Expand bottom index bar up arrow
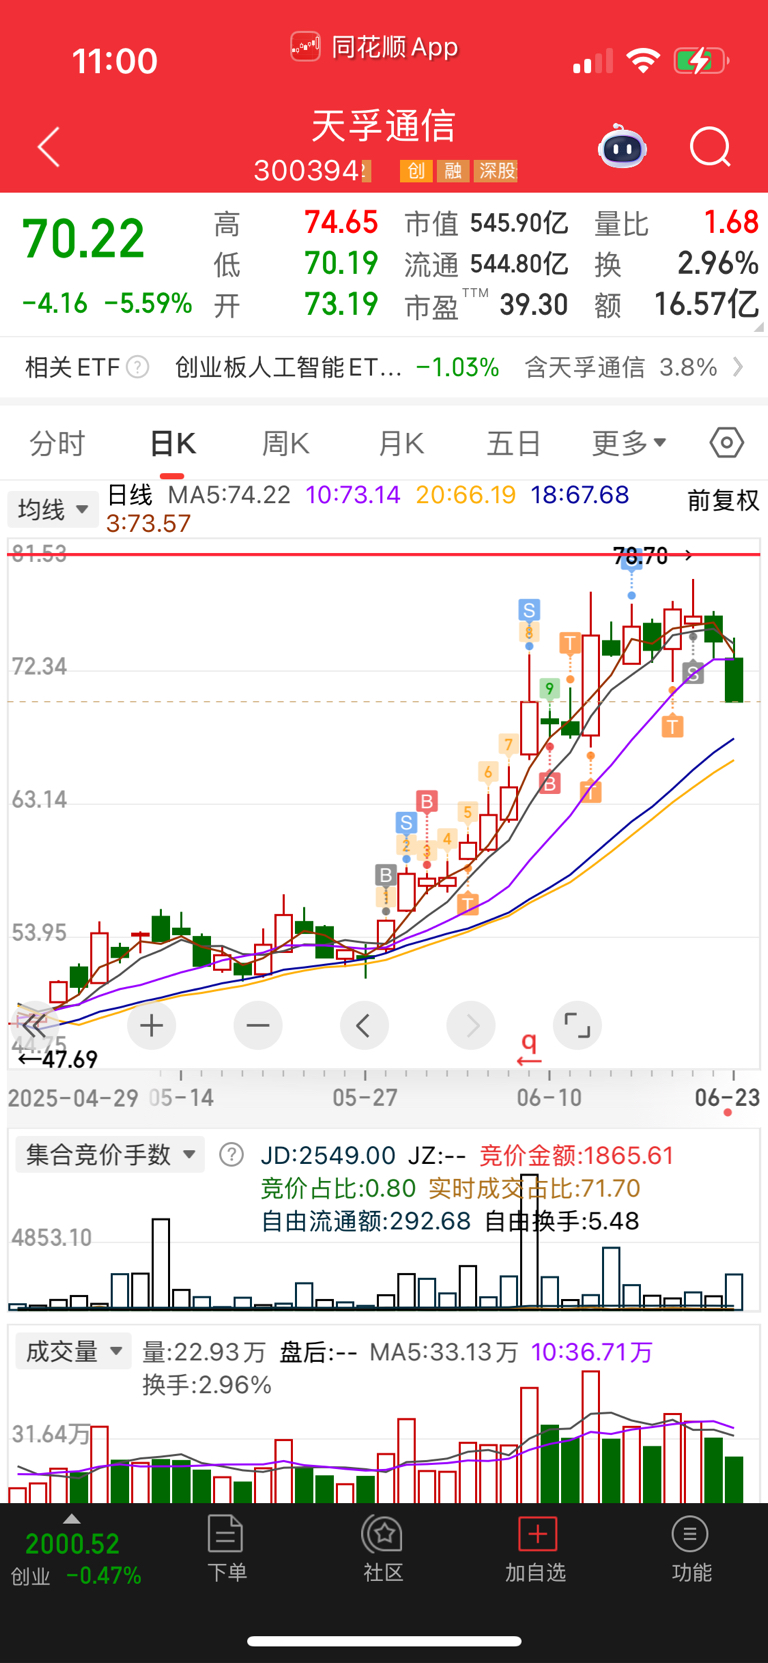 (x=71, y=1519)
